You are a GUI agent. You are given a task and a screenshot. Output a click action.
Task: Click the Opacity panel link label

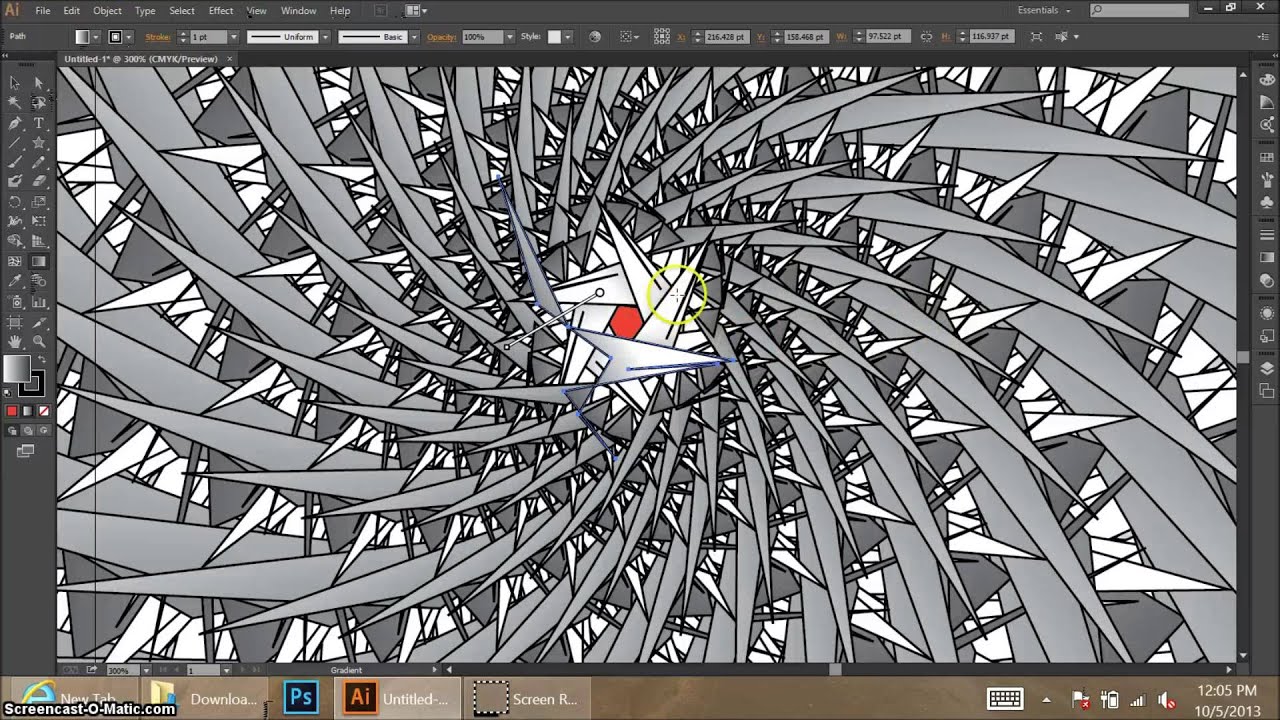pyautogui.click(x=441, y=37)
